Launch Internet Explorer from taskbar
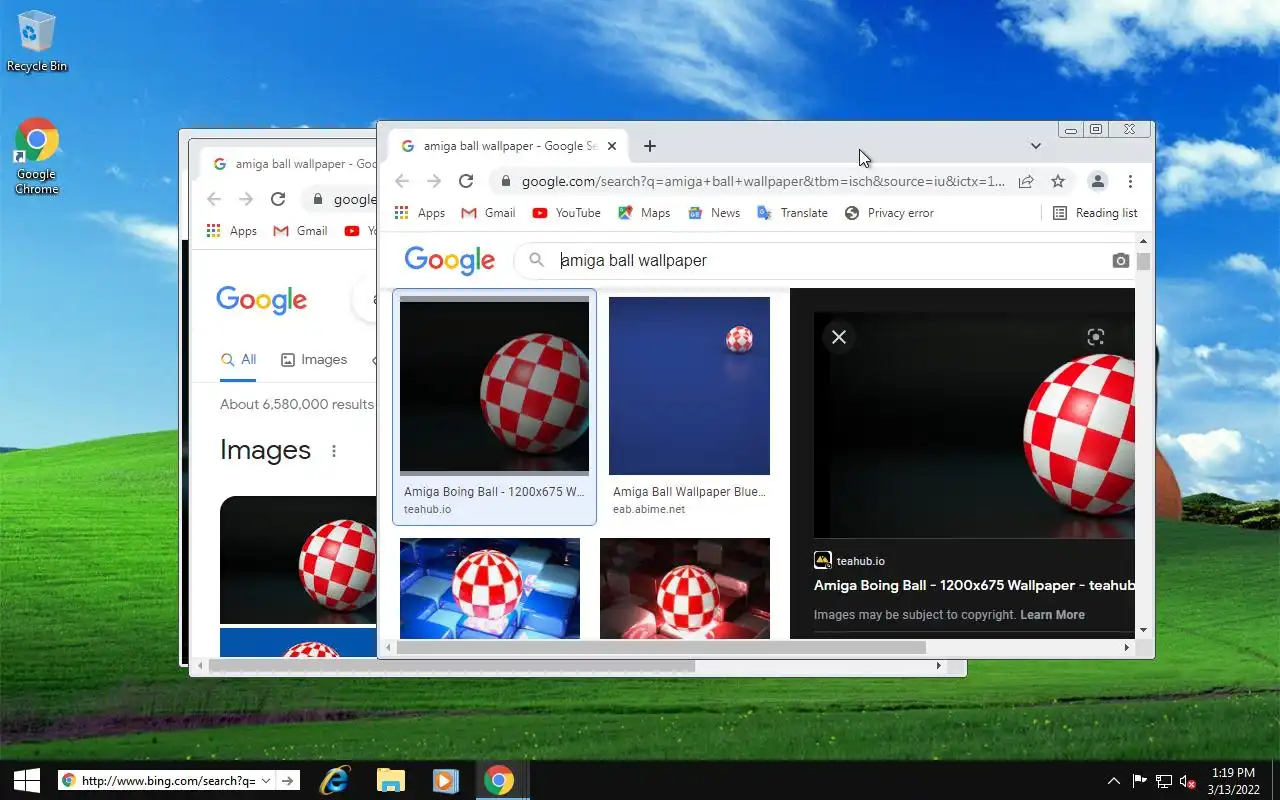This screenshot has height=800, width=1280. point(334,780)
